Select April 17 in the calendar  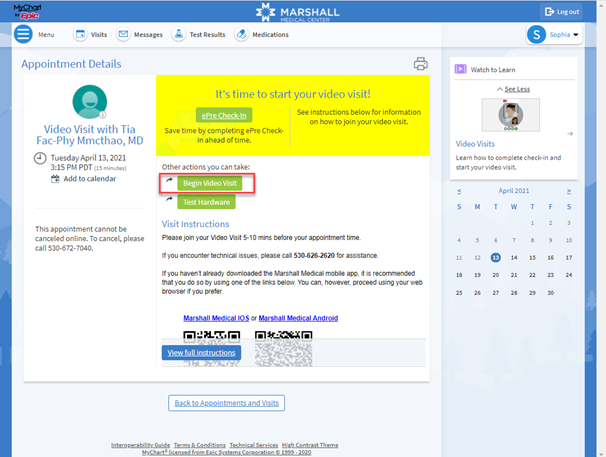coord(569,257)
